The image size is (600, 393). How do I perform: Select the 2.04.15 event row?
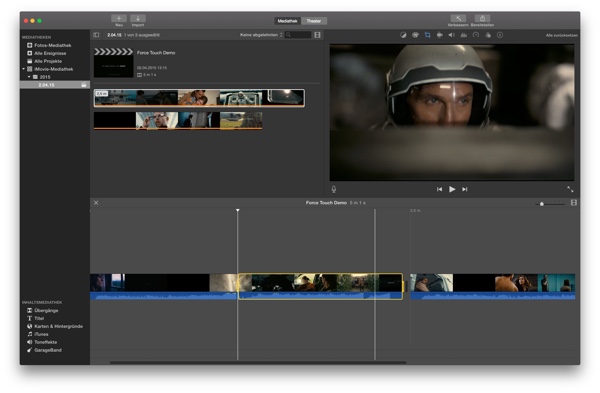point(55,85)
